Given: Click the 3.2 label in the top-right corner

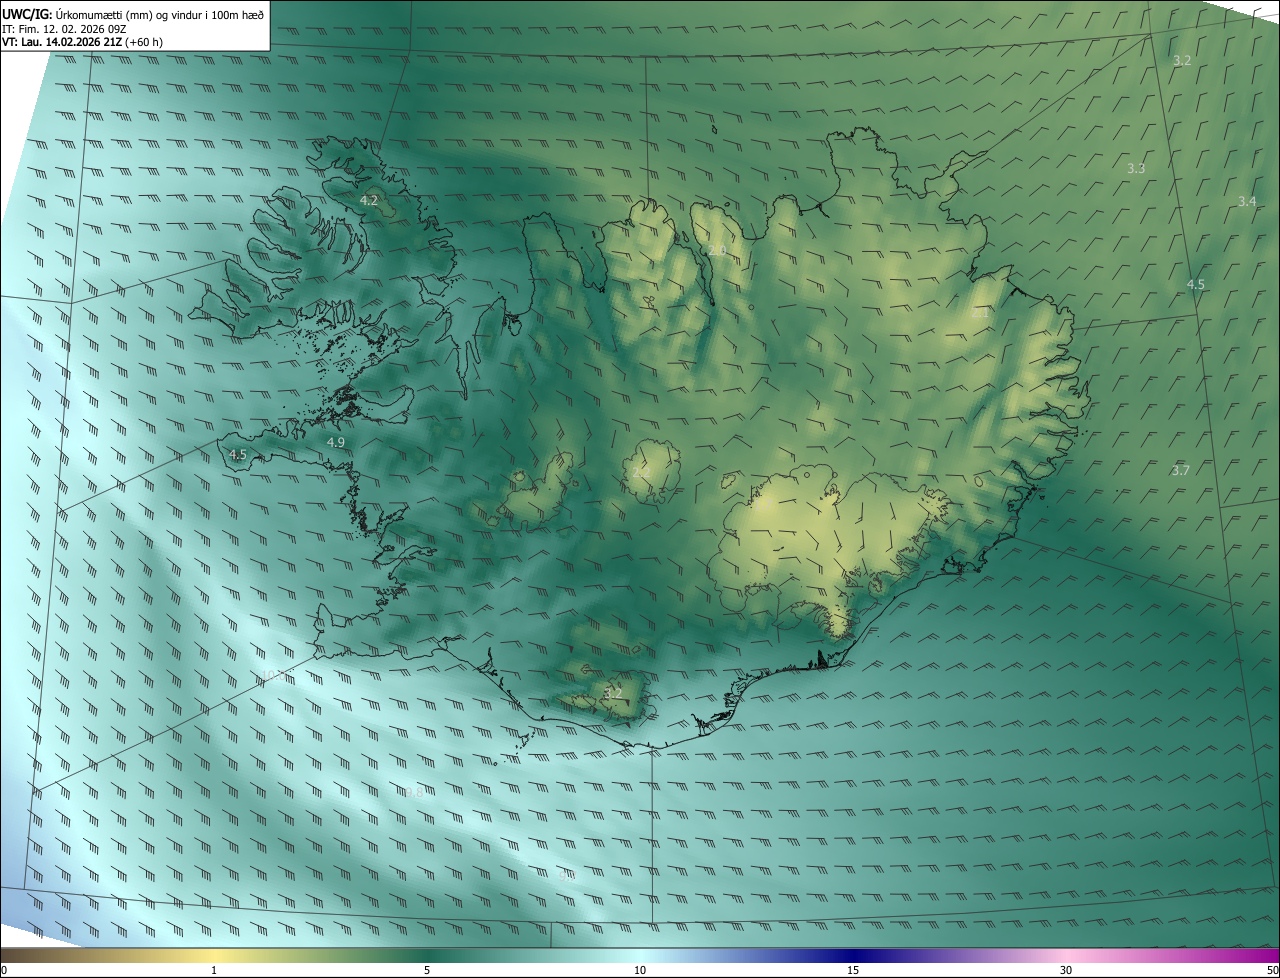Looking at the screenshot, I should (1182, 60).
